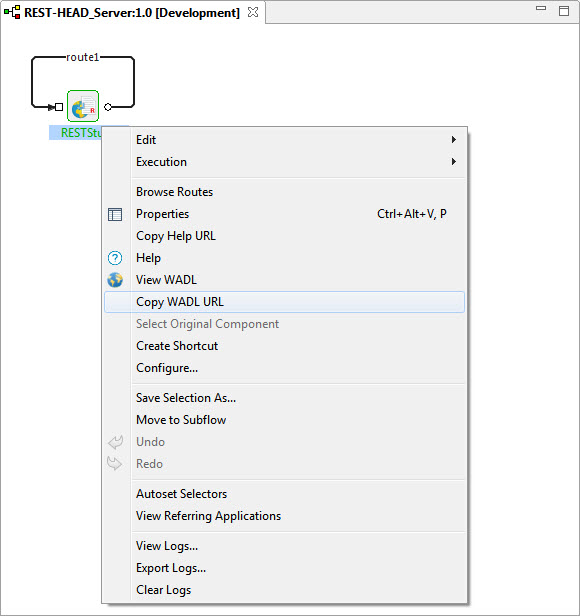580x616 pixels.
Task: Click the output port circle on RESTStub
Action: point(108,107)
